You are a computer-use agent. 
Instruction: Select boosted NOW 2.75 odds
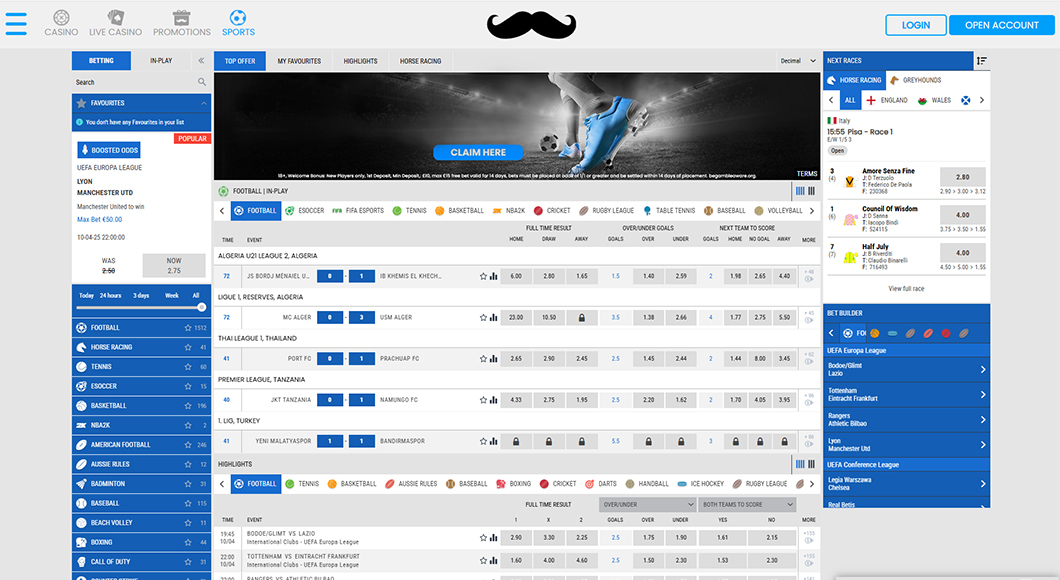tap(174, 266)
